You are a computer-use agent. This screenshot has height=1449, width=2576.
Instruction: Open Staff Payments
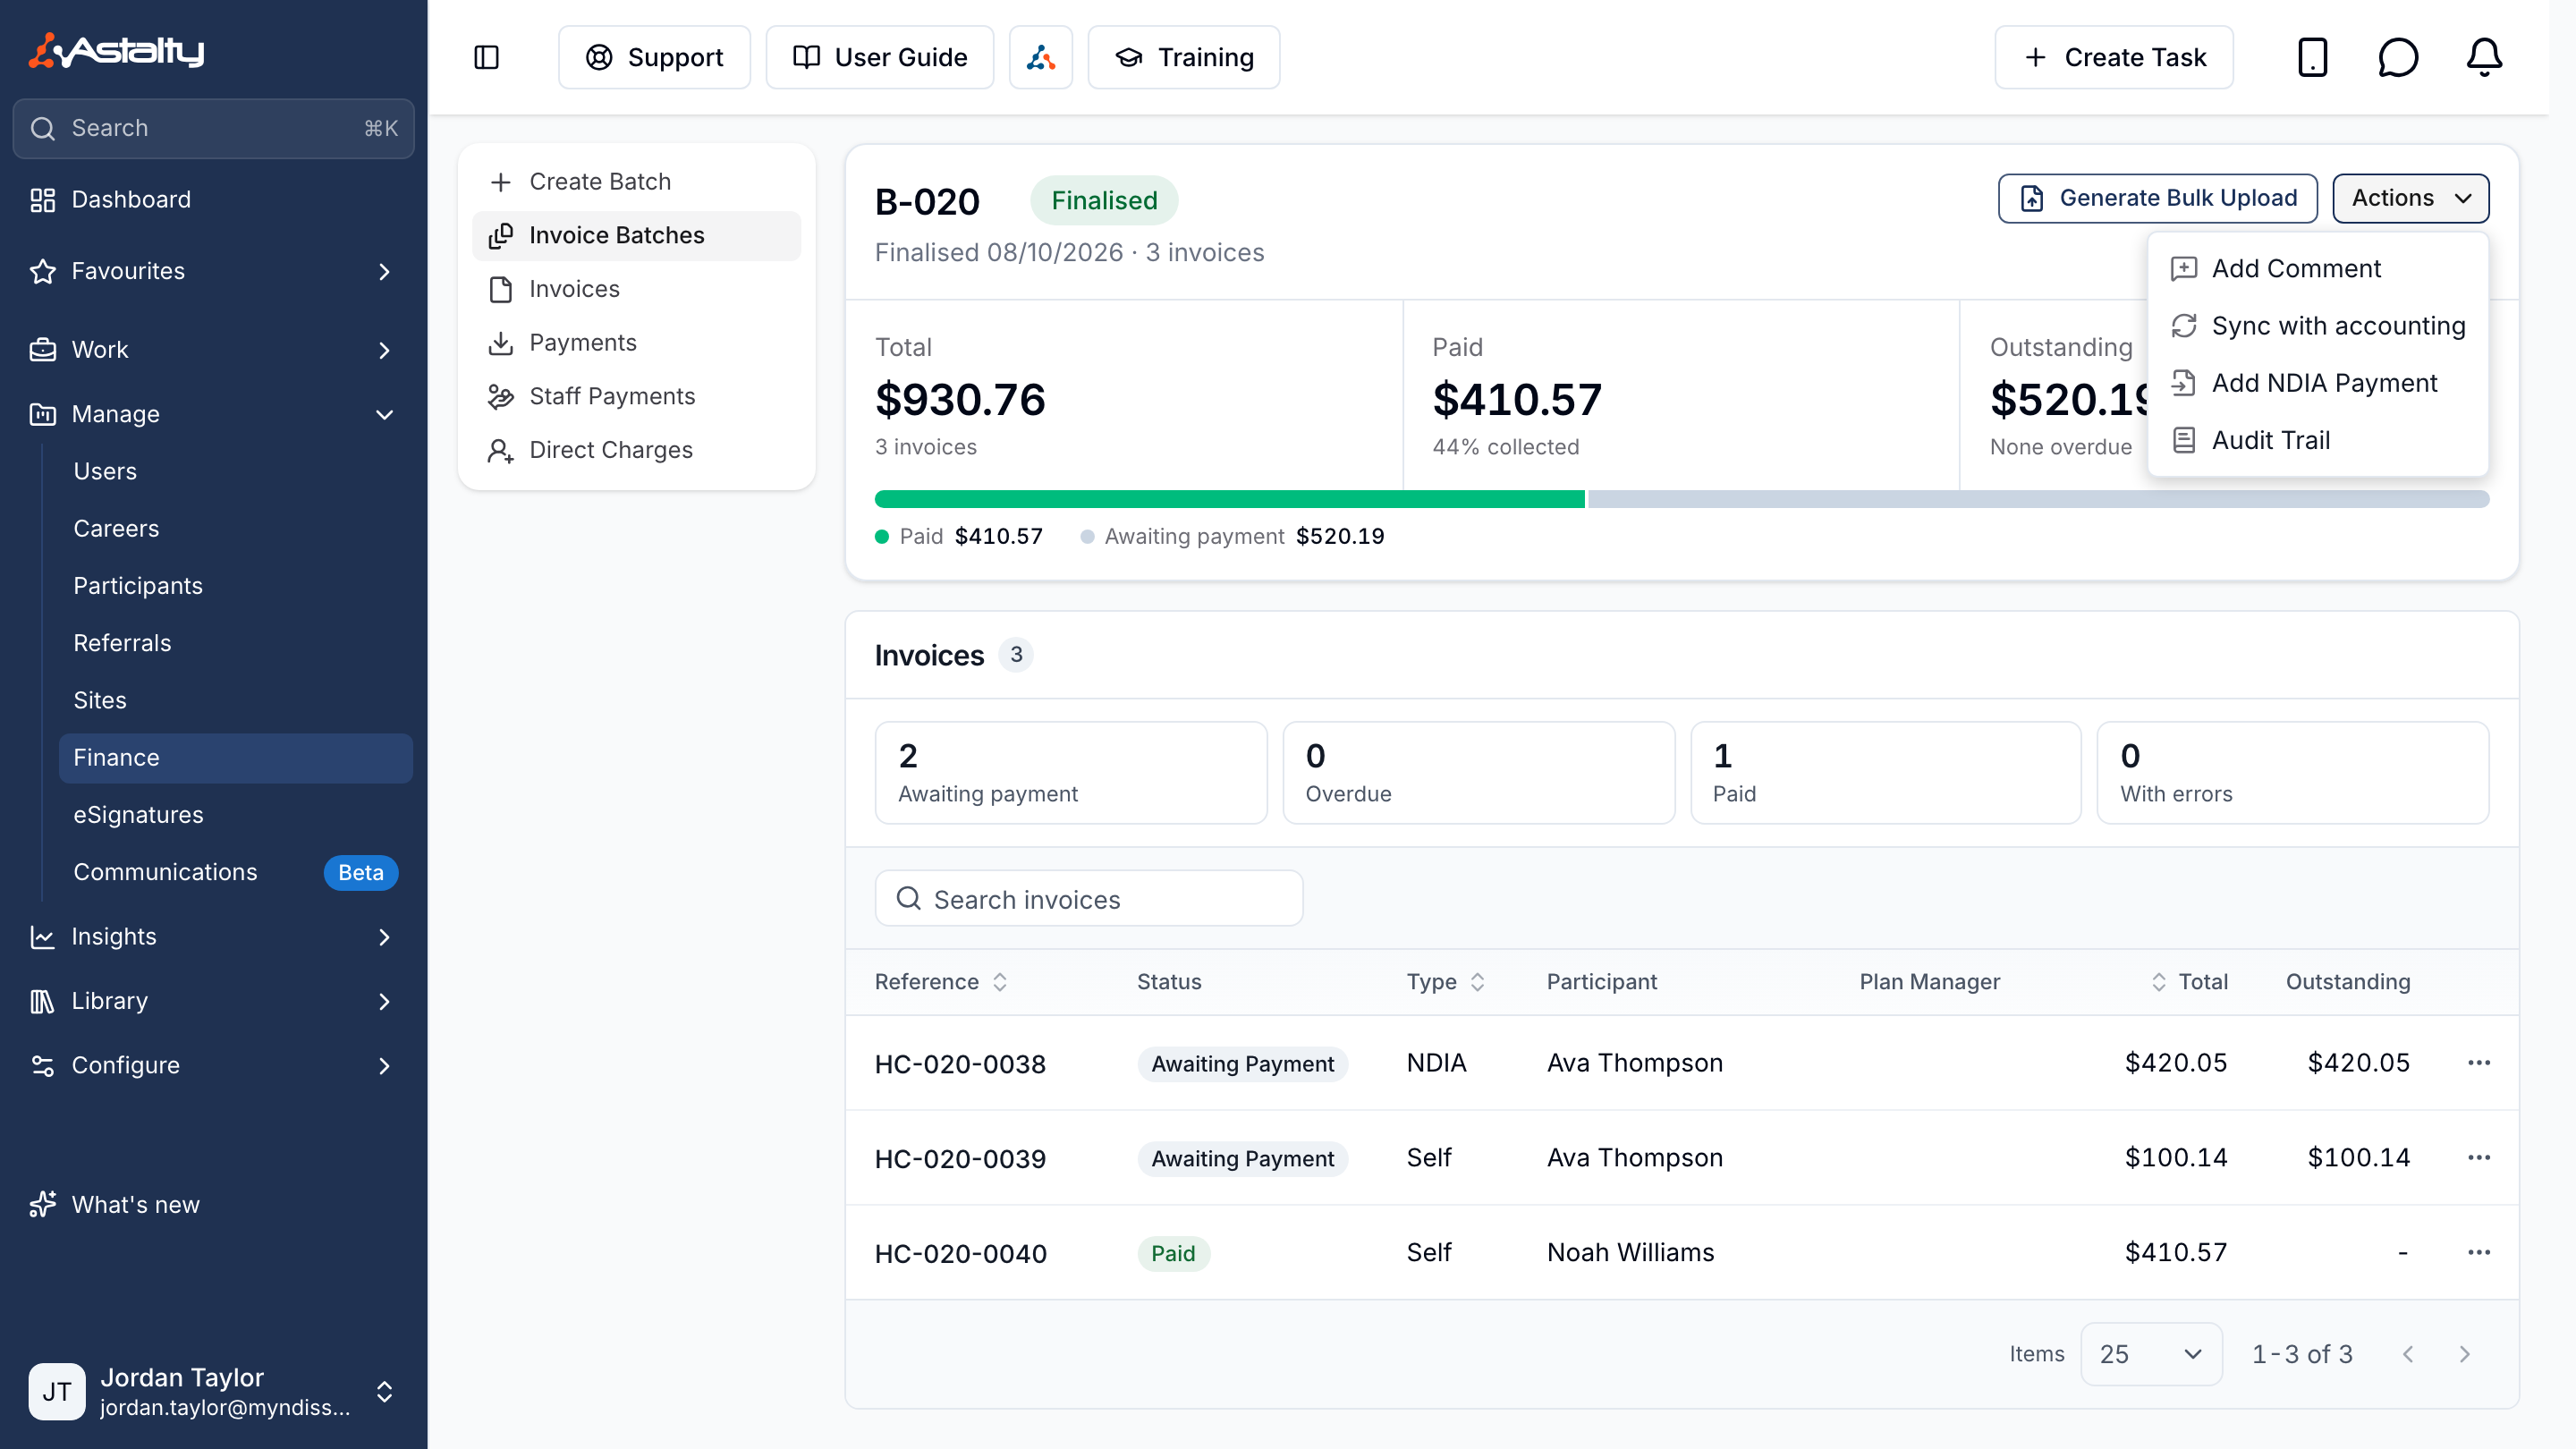pyautogui.click(x=636, y=396)
